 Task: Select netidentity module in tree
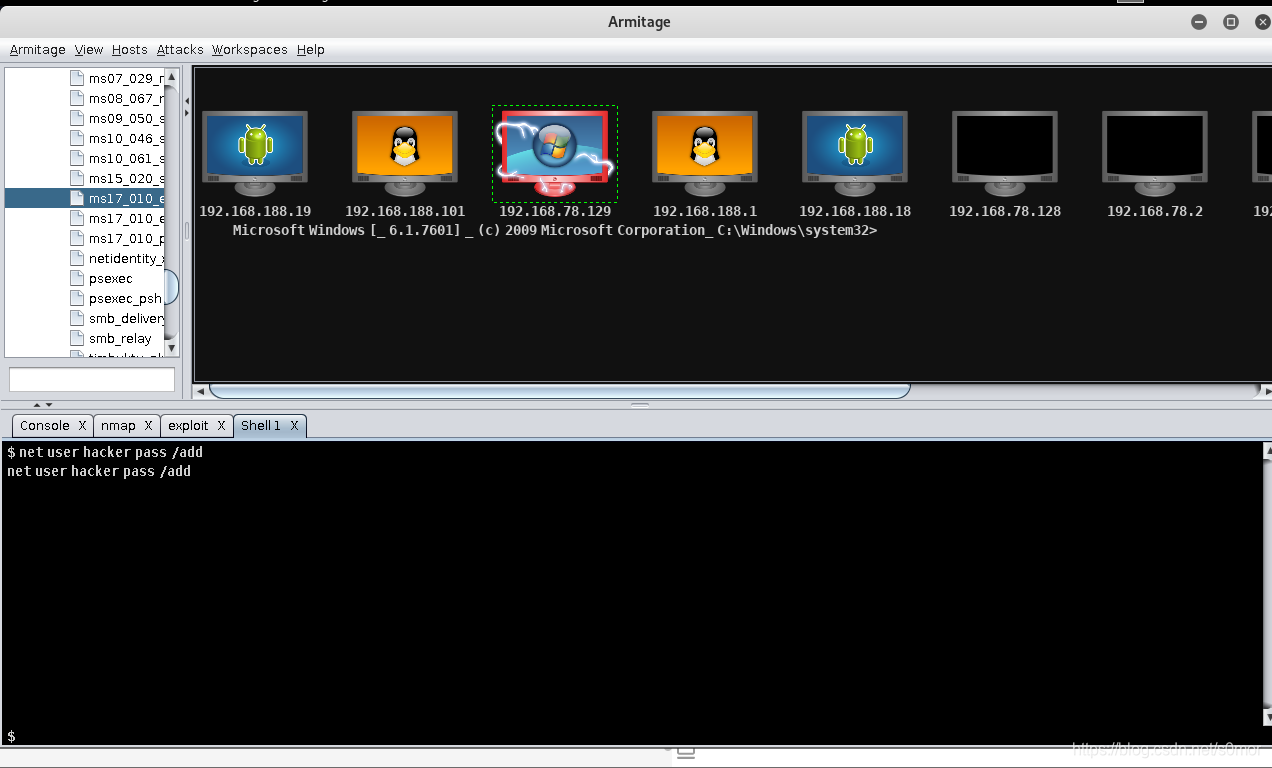pos(118,258)
